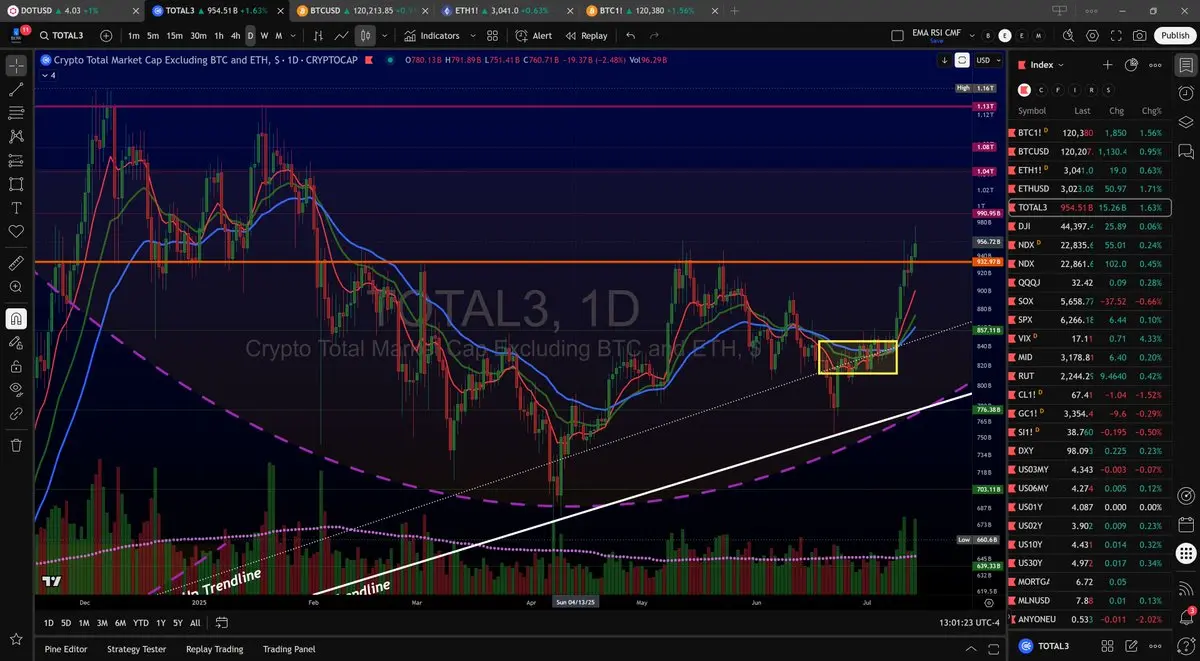Open the Replay Trading tab
The height and width of the screenshot is (661, 1200).
pos(214,649)
